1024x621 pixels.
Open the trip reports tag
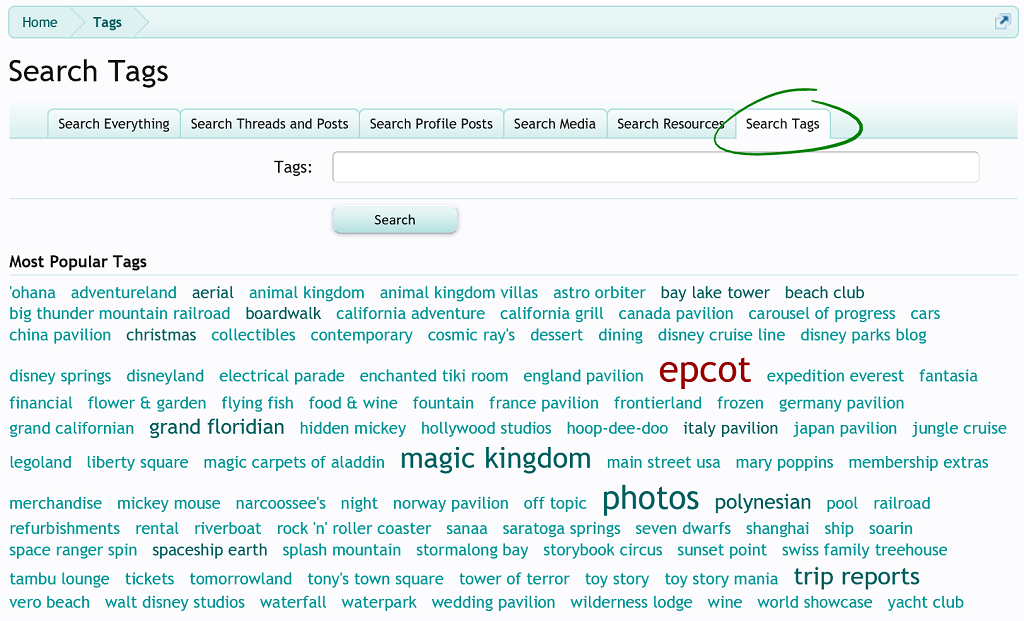pos(856,576)
